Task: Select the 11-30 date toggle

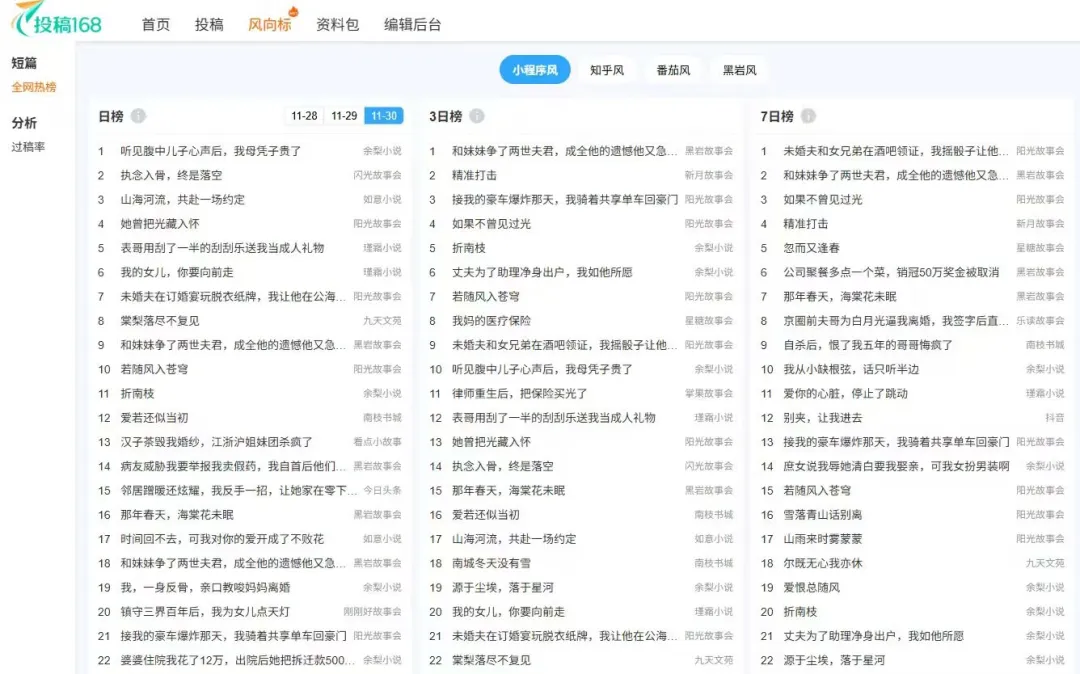Action: [x=384, y=116]
